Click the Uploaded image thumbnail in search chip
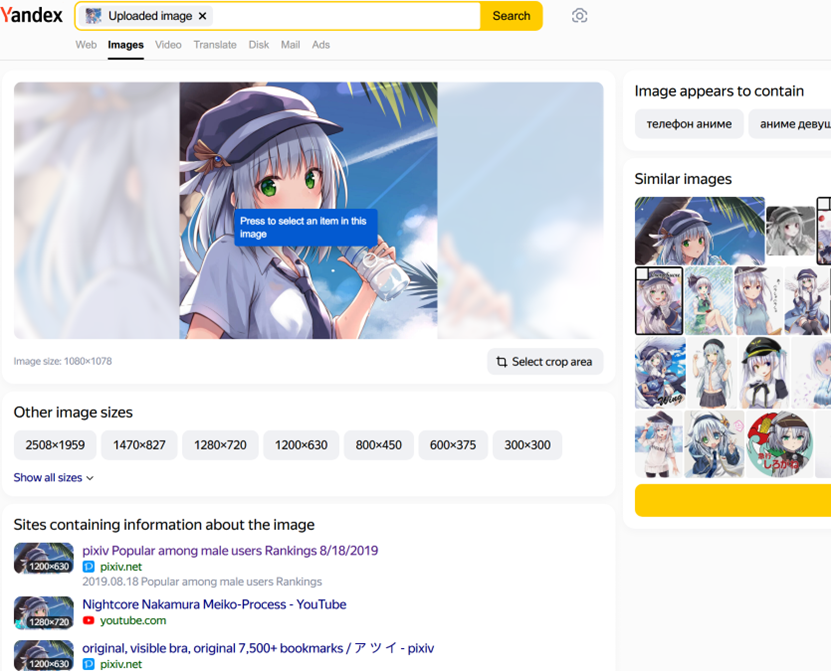This screenshot has width=831, height=671. 93,16
